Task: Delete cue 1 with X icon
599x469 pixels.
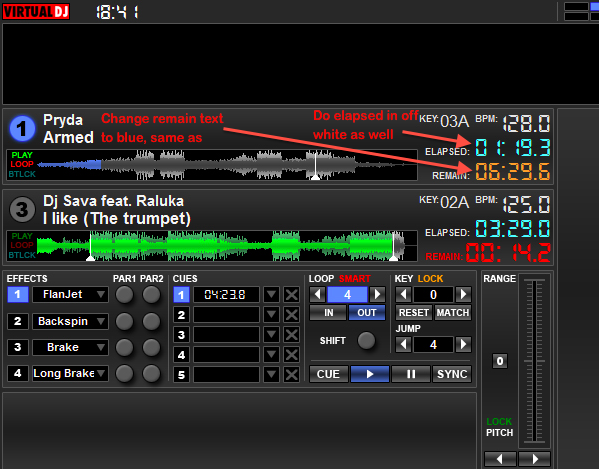Action: point(291,294)
